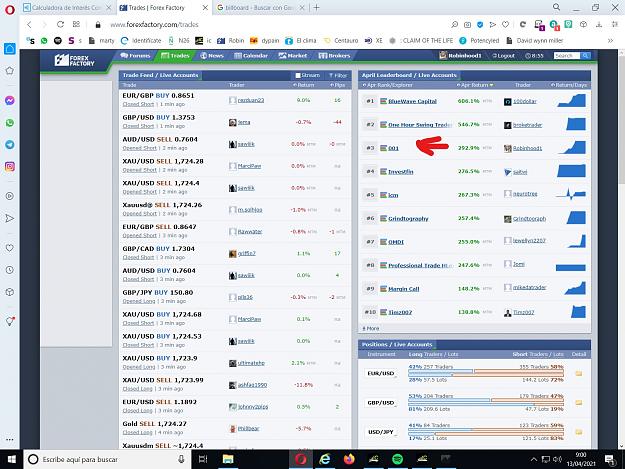Open the Centauro bookmark
Viewport: 625px width, 469px height.
(341, 41)
